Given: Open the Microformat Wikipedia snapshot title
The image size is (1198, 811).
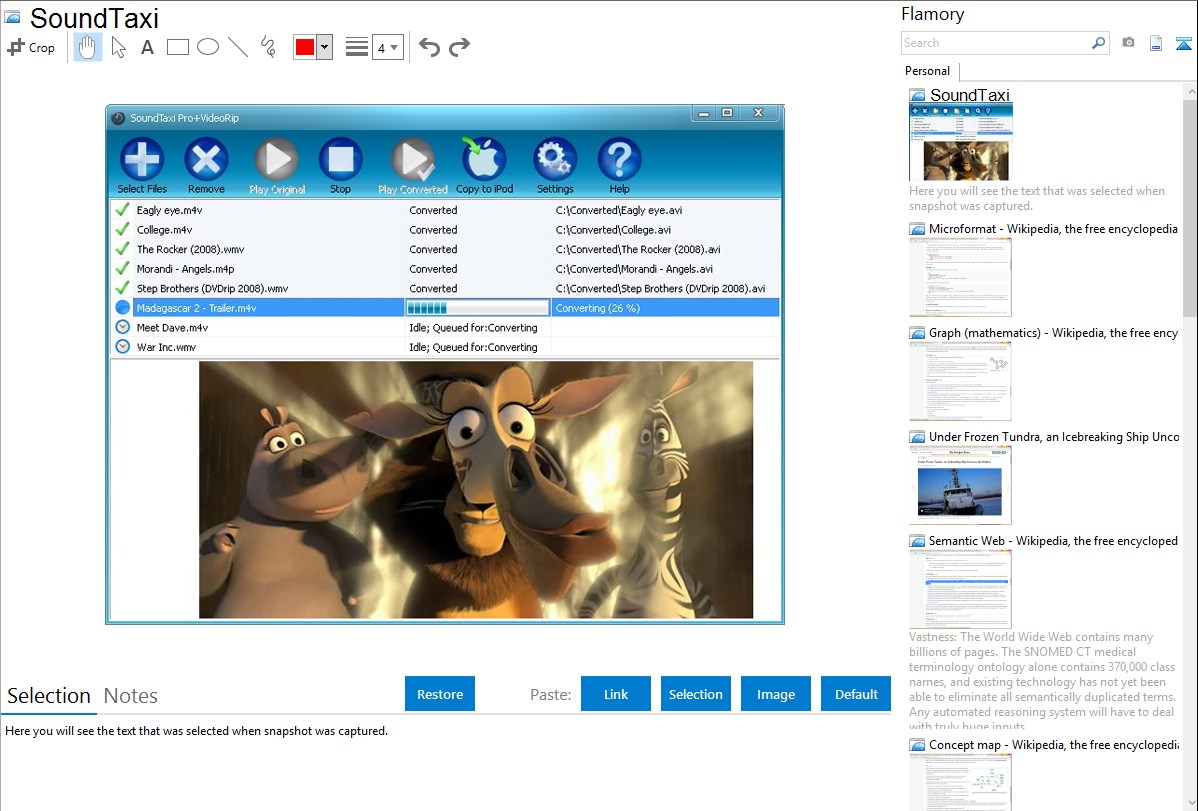Looking at the screenshot, I should pos(1053,229).
